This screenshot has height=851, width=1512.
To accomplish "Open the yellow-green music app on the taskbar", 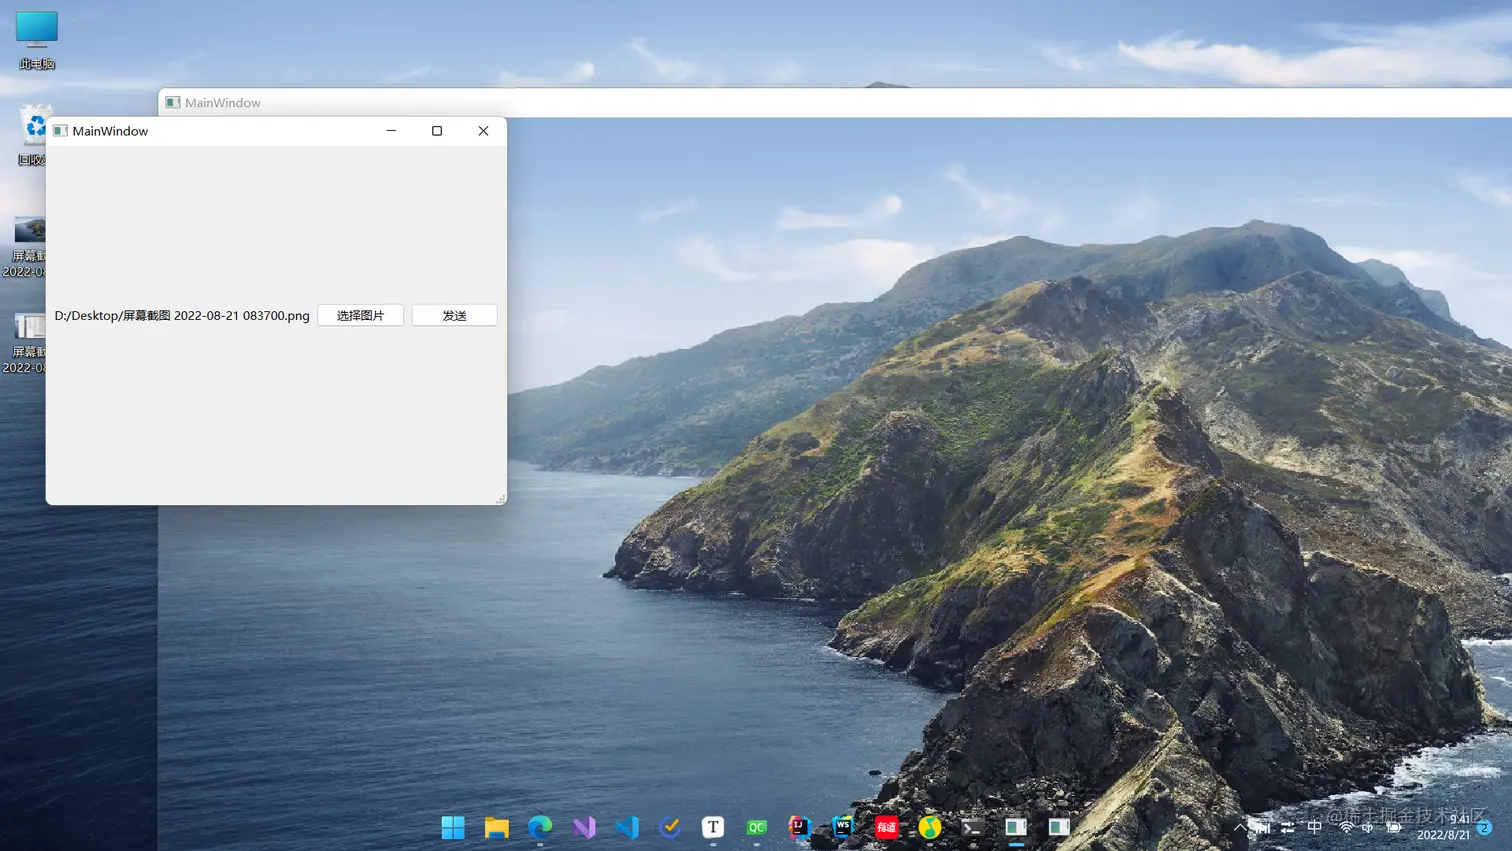I will click(x=930, y=827).
